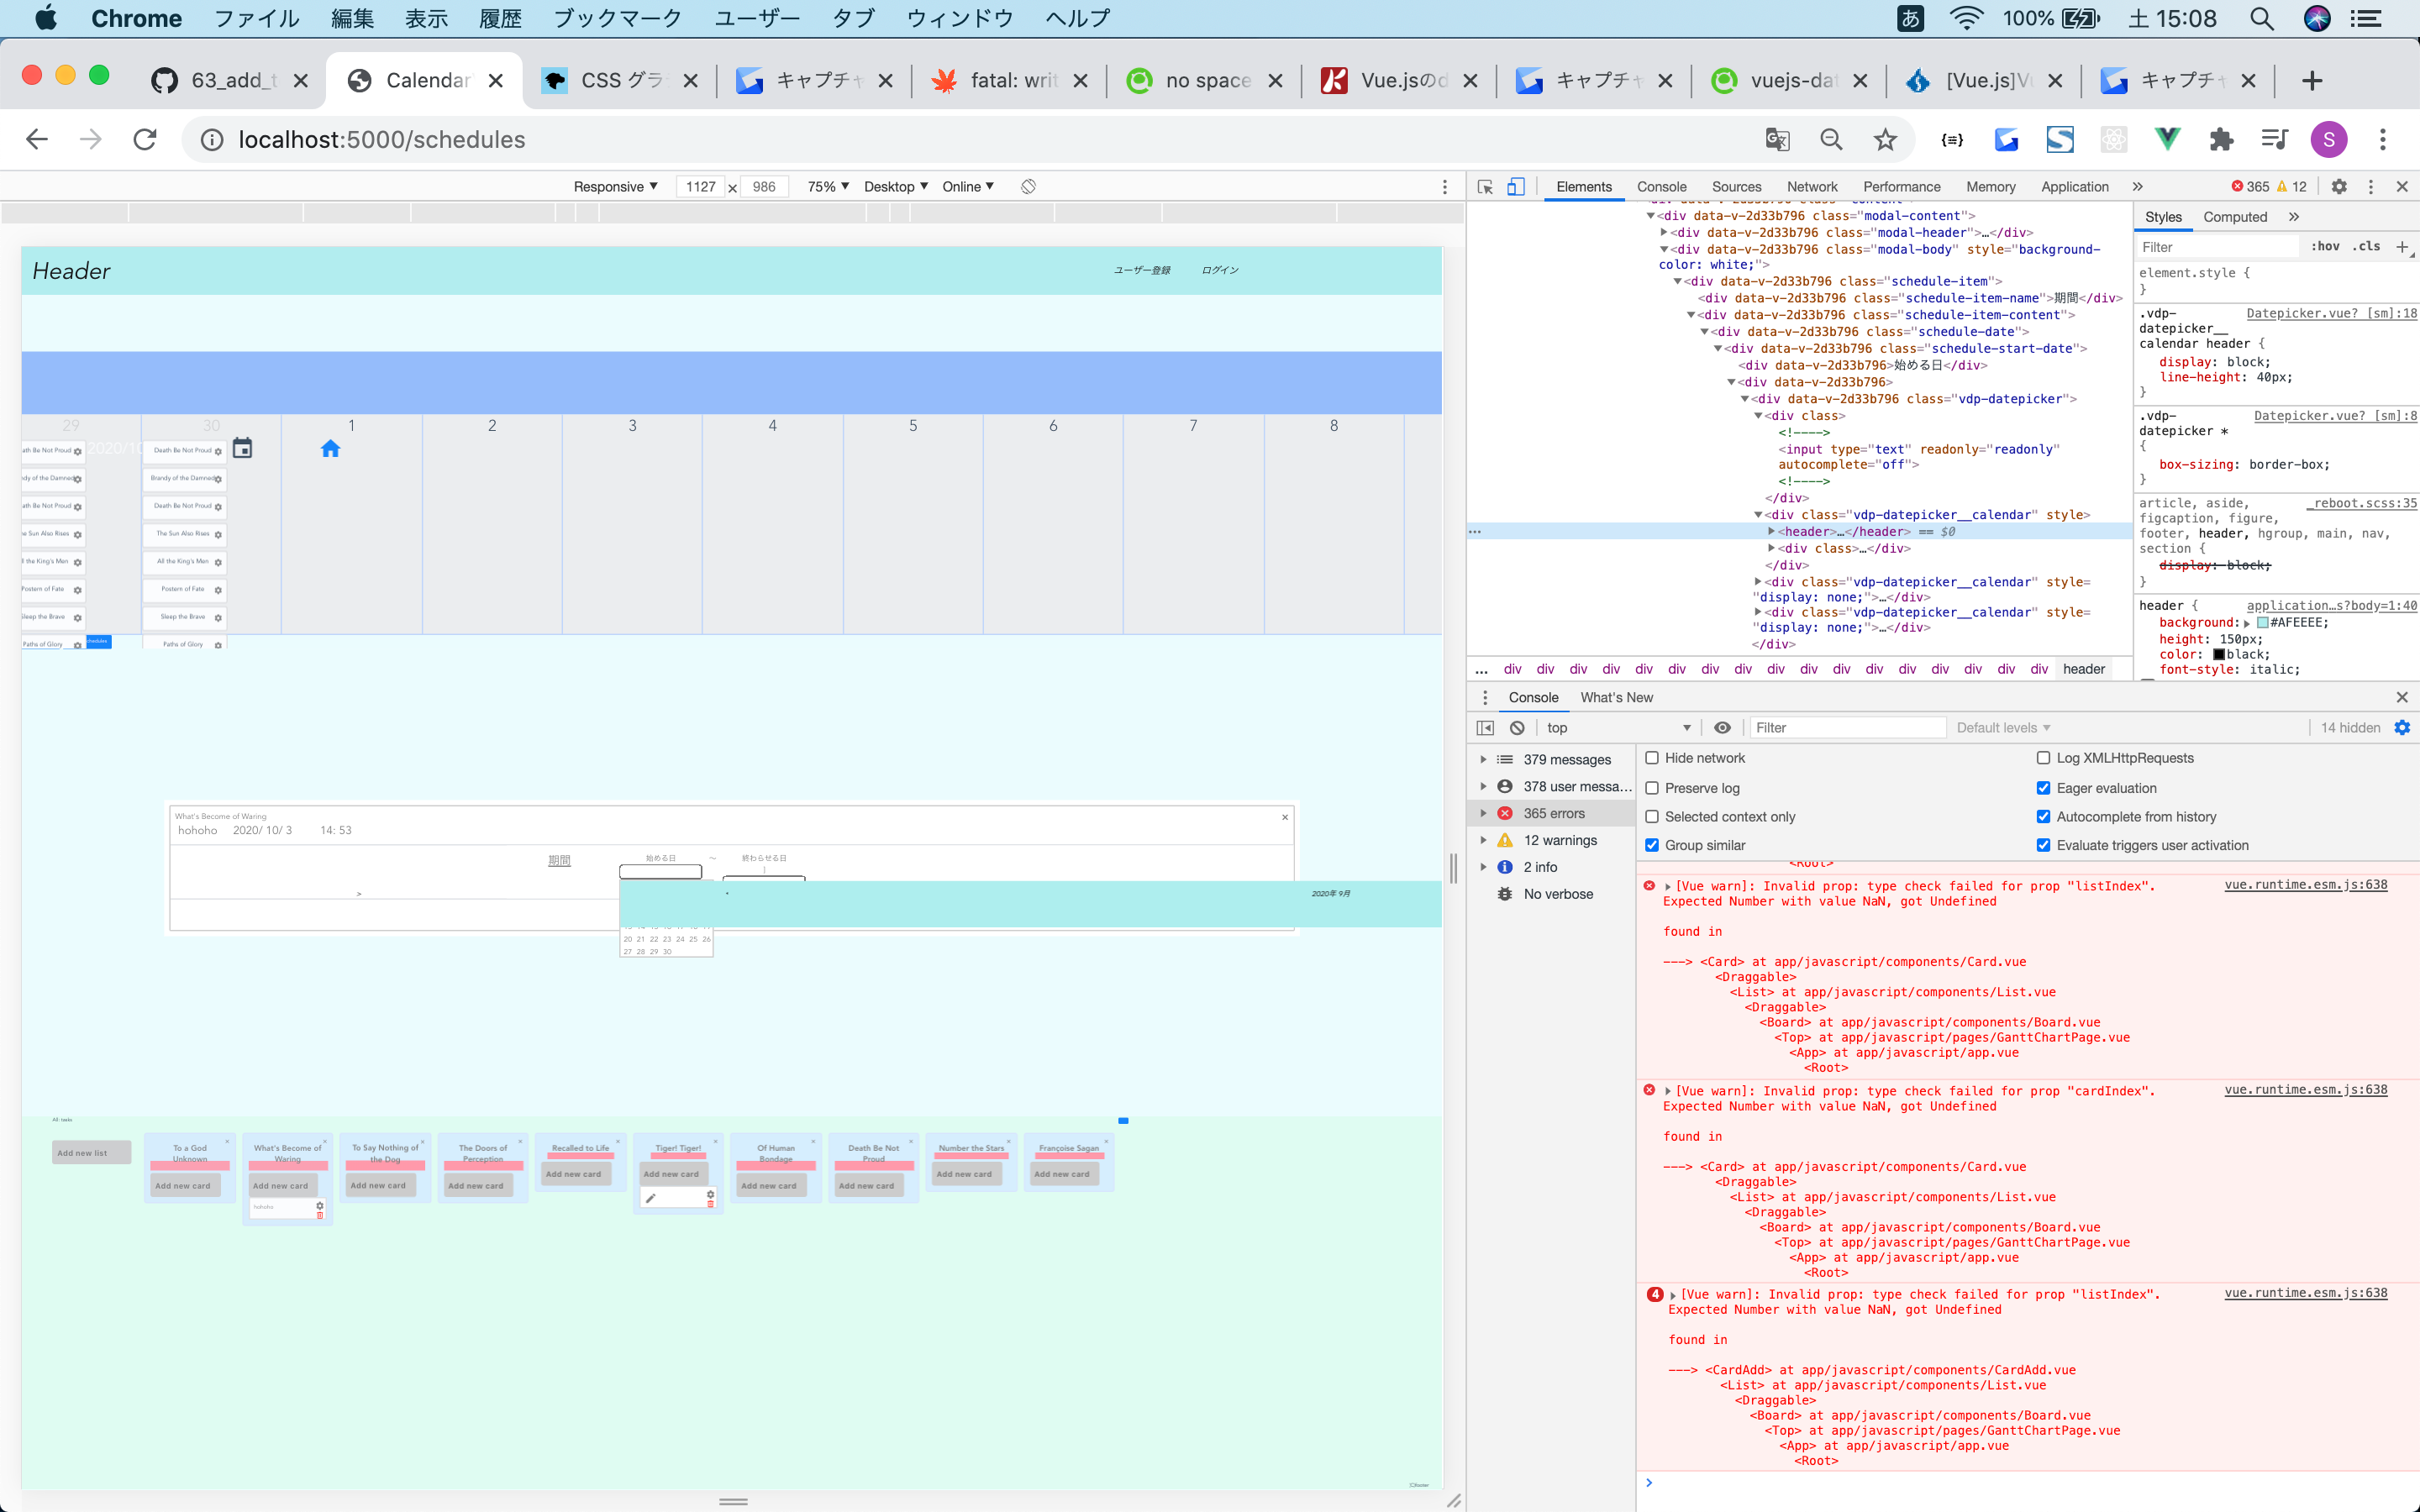2420x1512 pixels.
Task: Open the Computed styles tab
Action: click(x=2235, y=216)
